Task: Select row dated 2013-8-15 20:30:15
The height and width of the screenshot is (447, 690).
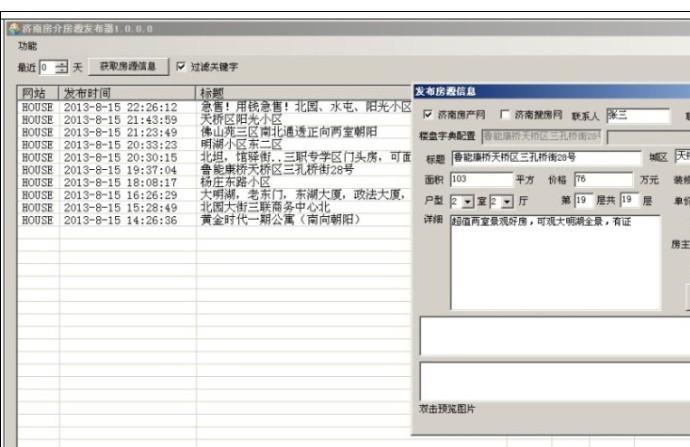Action: pyautogui.click(x=215, y=157)
